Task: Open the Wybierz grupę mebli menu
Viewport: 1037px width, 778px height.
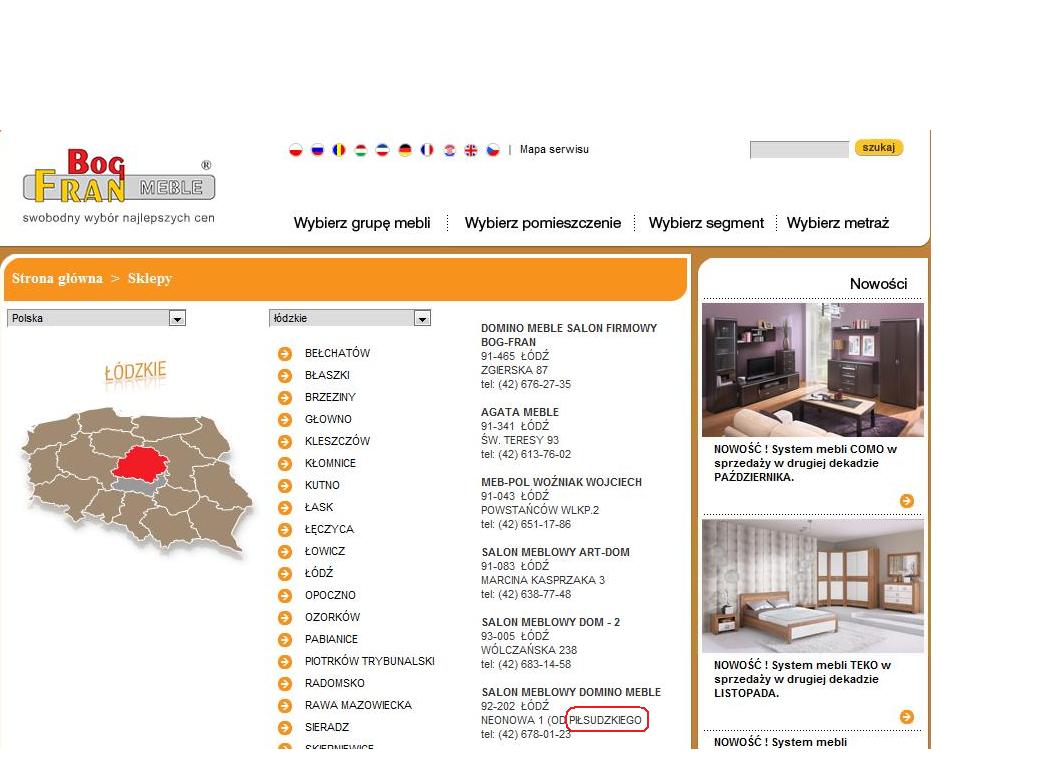Action: 362,223
